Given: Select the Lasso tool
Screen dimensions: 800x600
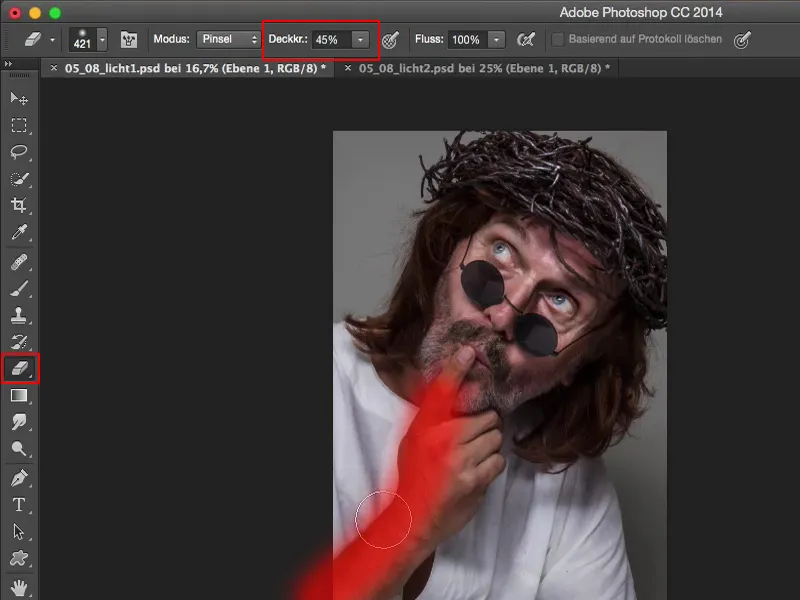Looking at the screenshot, I should (x=19, y=152).
